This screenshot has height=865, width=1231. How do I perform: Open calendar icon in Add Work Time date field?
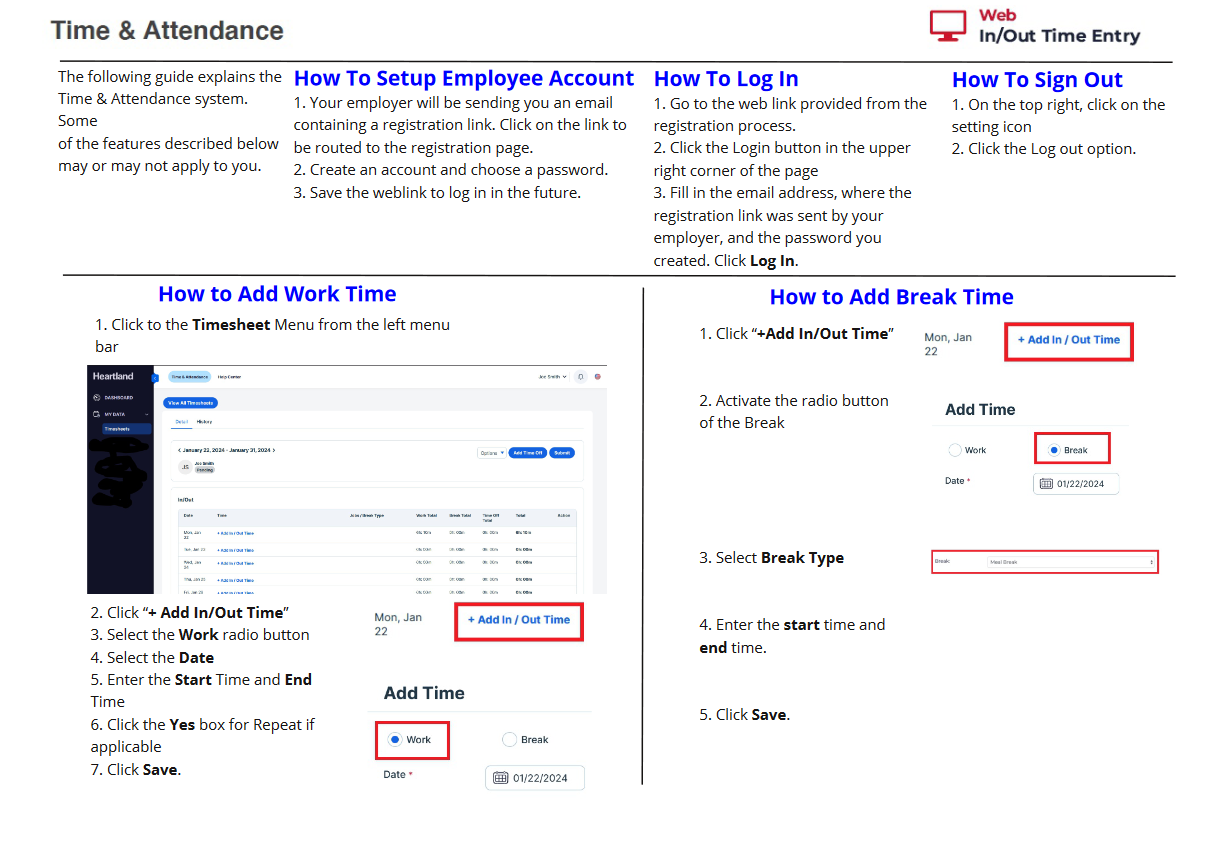coord(501,778)
